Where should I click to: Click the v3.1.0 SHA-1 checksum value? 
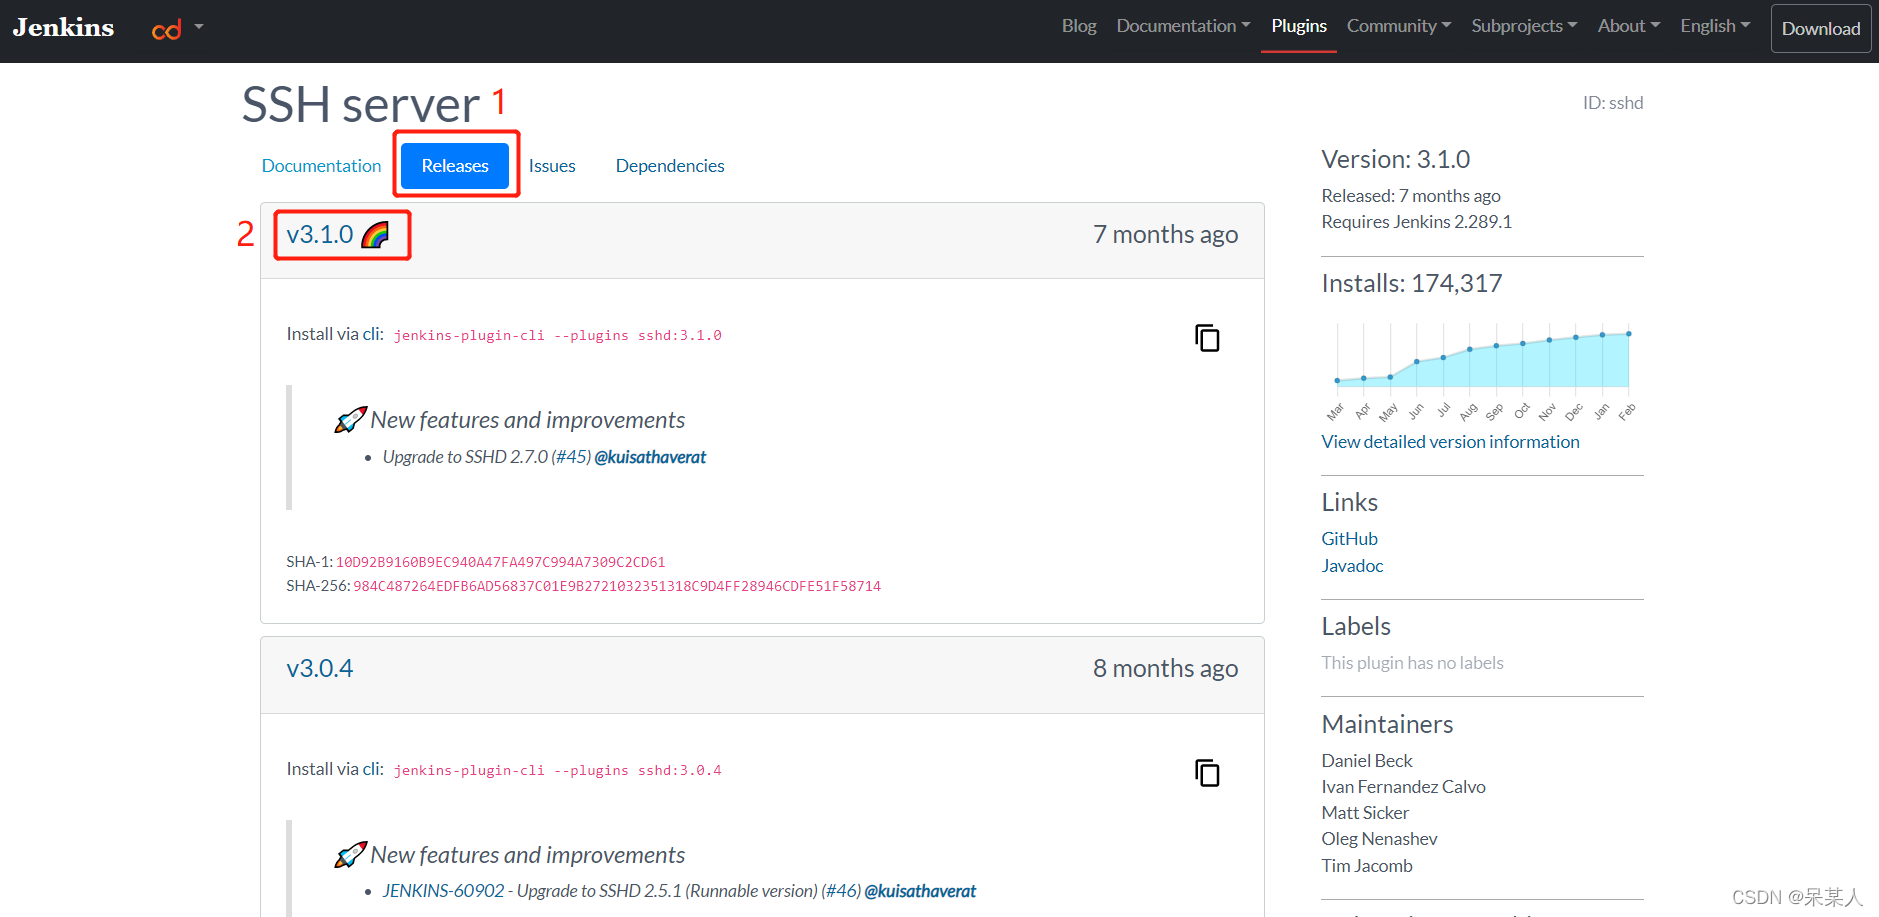click(x=500, y=562)
